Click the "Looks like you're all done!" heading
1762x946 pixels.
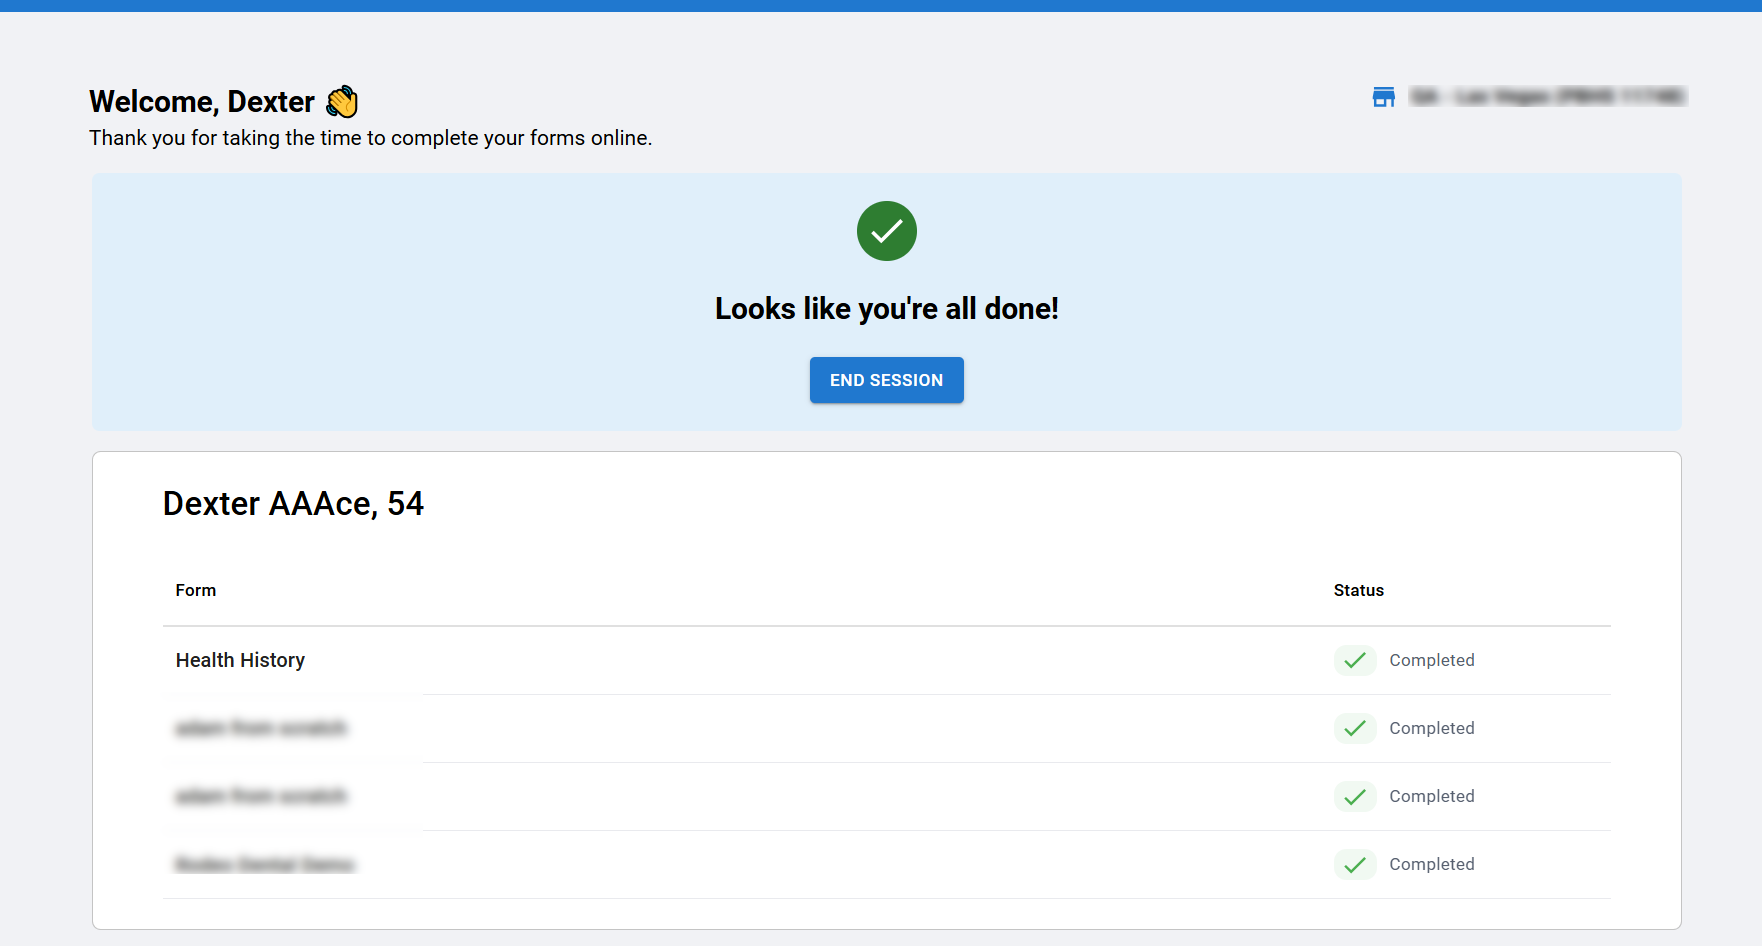[x=886, y=309]
